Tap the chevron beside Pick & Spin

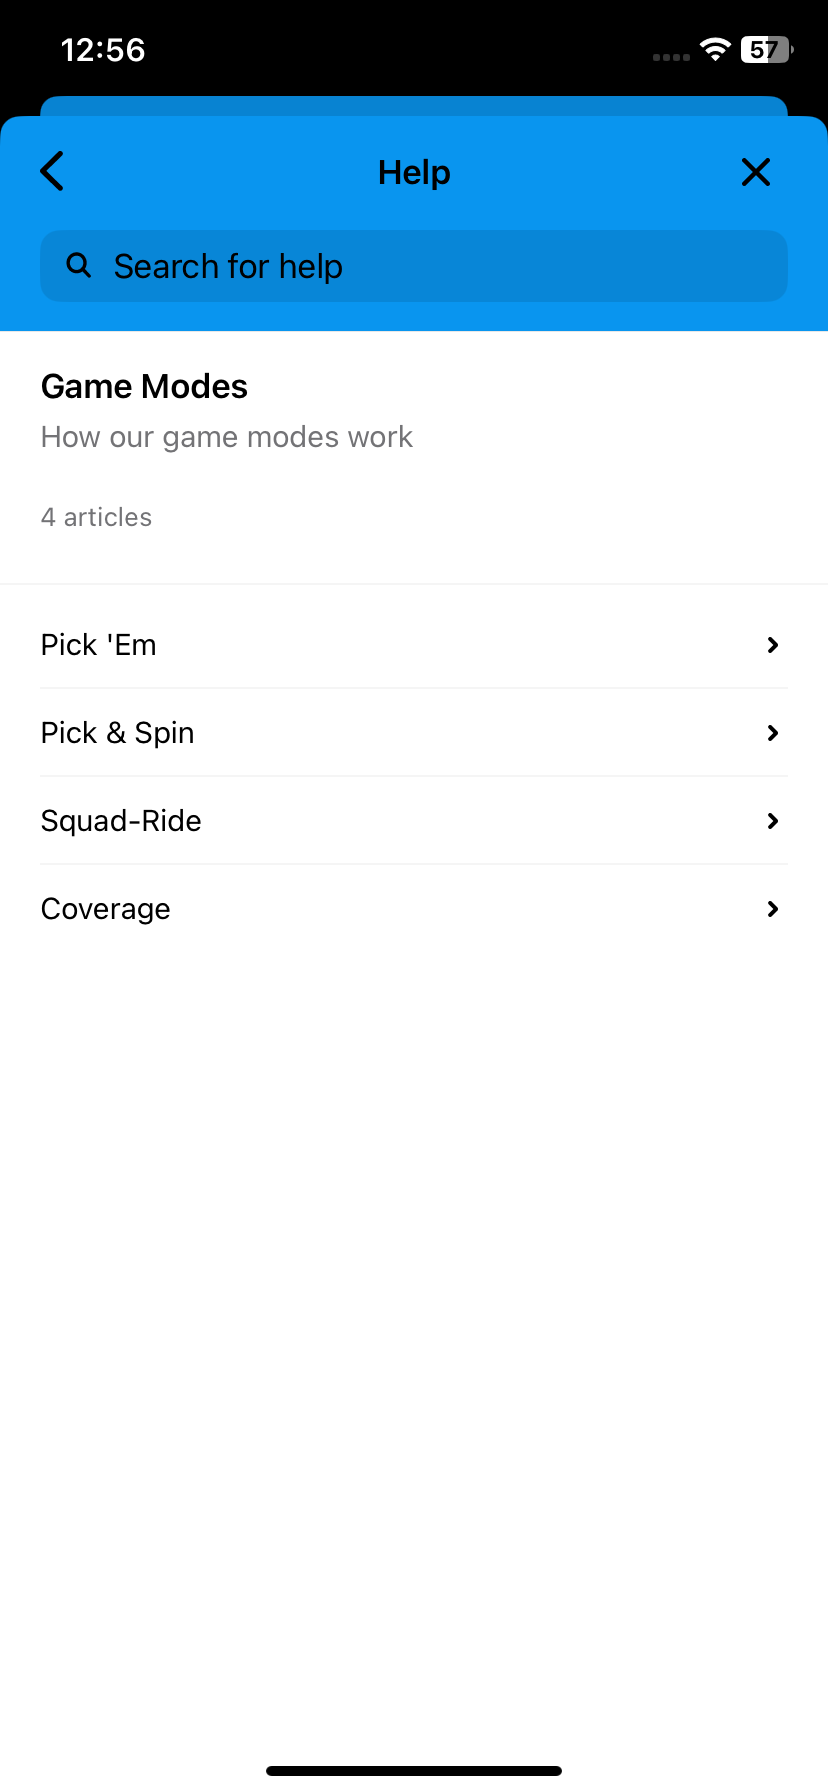click(772, 733)
